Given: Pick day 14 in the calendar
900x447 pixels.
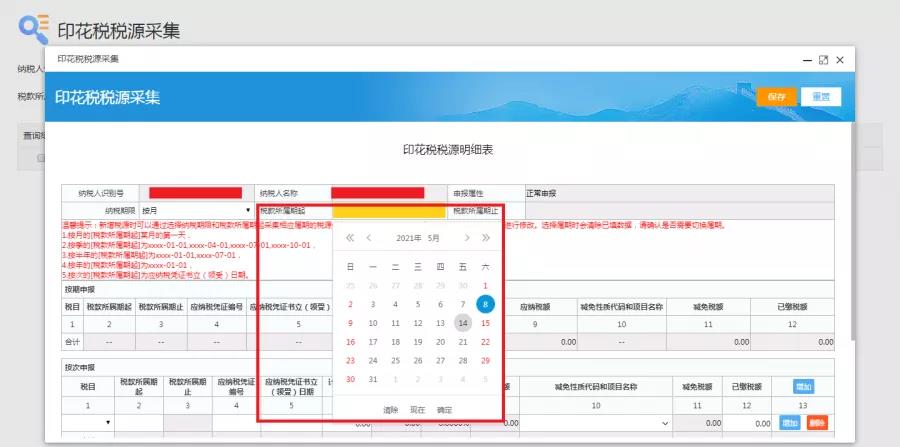Looking at the screenshot, I should pyautogui.click(x=463, y=323).
